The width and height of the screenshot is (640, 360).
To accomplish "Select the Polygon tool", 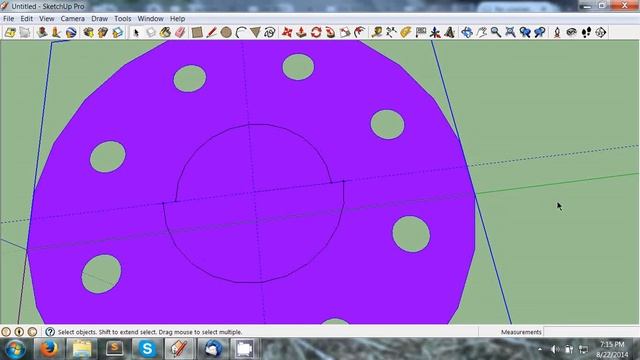I will coord(255,32).
